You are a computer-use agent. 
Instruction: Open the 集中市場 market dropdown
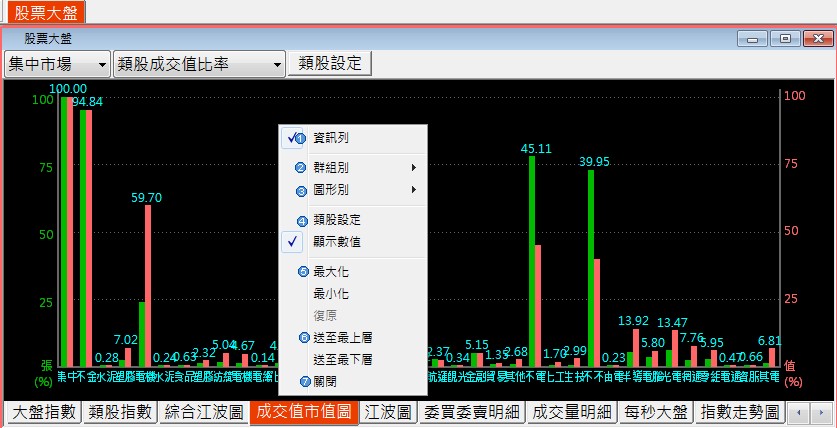point(57,64)
